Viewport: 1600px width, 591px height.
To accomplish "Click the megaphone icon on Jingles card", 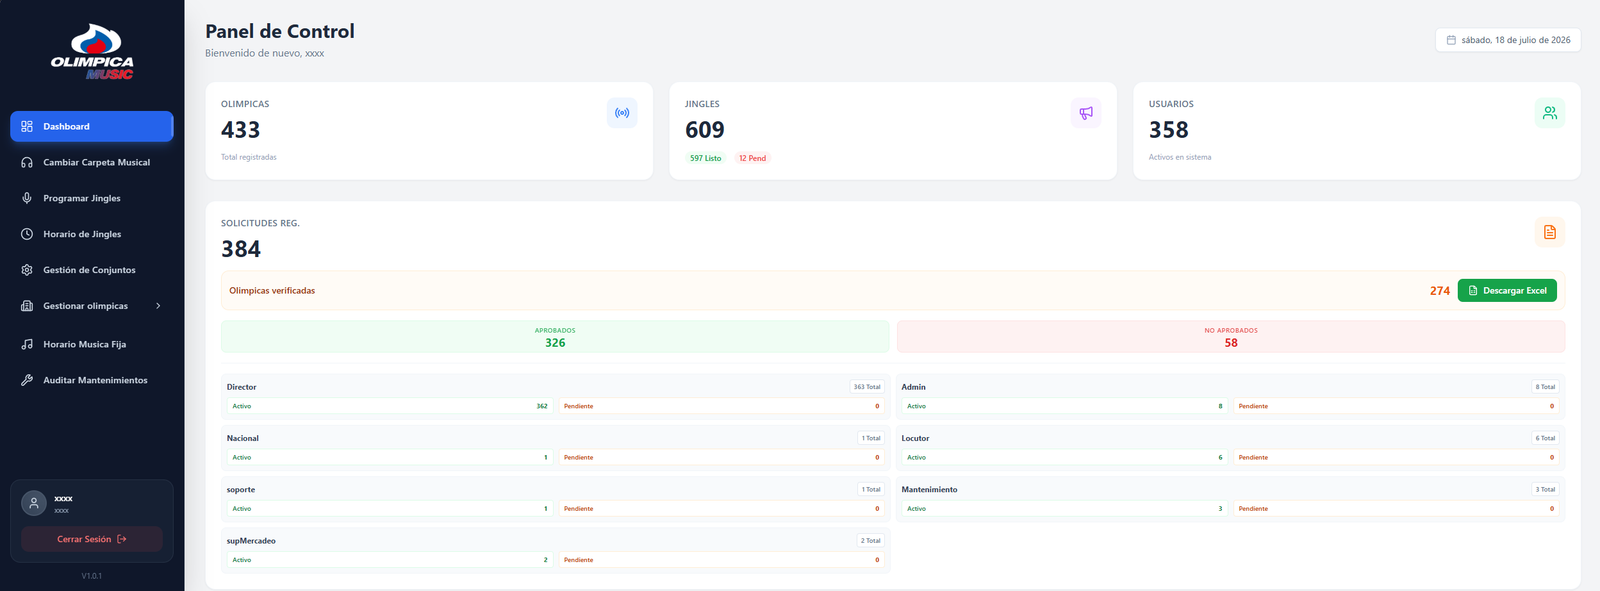I will [x=1086, y=113].
